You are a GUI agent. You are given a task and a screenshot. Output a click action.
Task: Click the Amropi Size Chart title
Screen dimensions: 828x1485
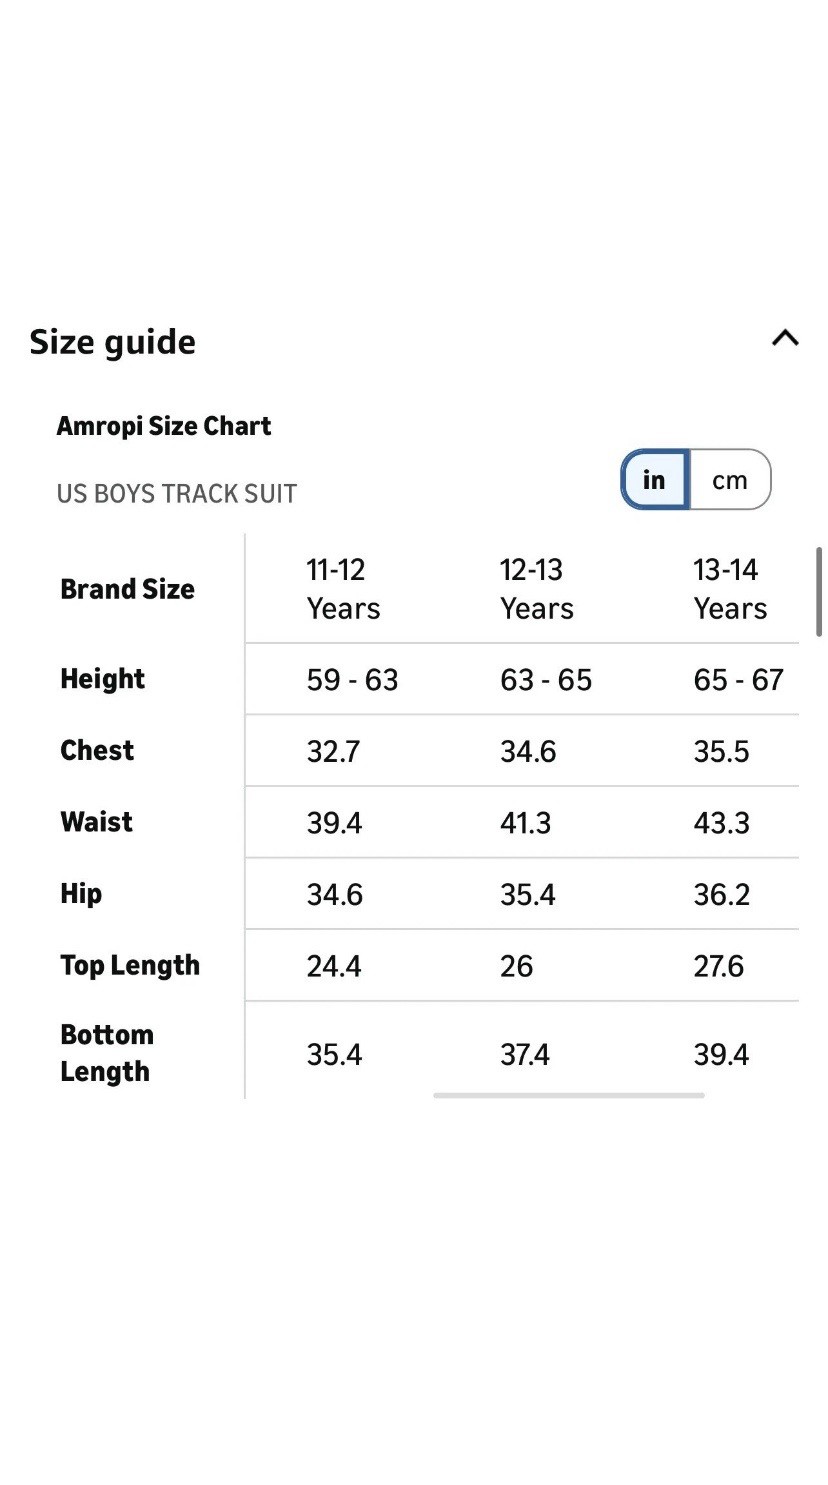coord(164,426)
